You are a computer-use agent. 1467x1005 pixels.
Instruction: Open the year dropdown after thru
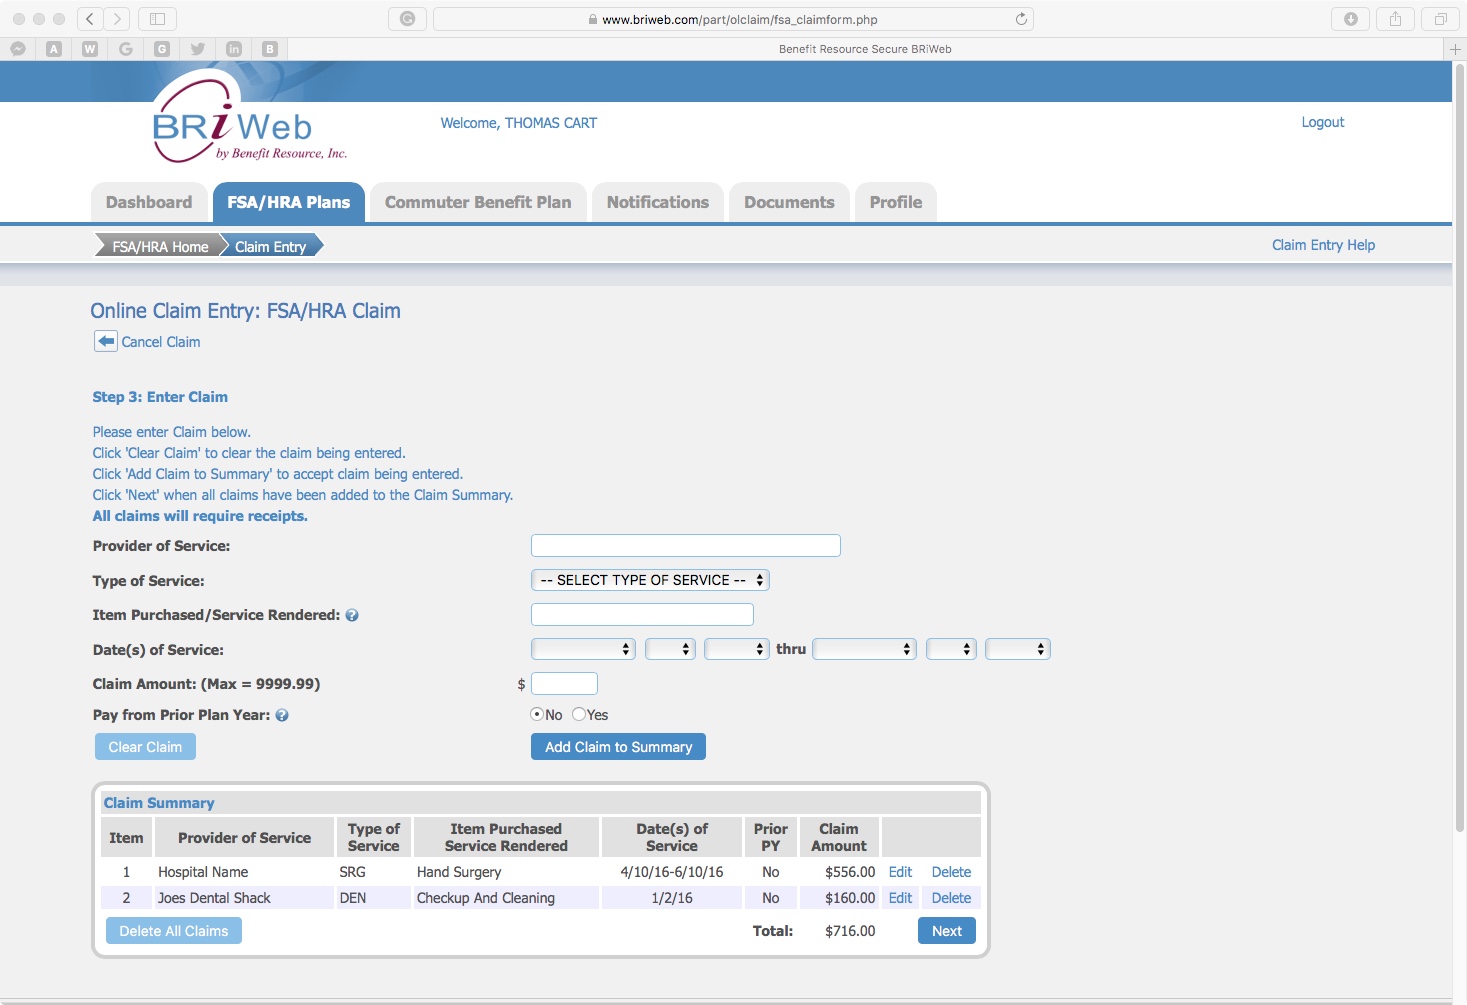[1018, 649]
